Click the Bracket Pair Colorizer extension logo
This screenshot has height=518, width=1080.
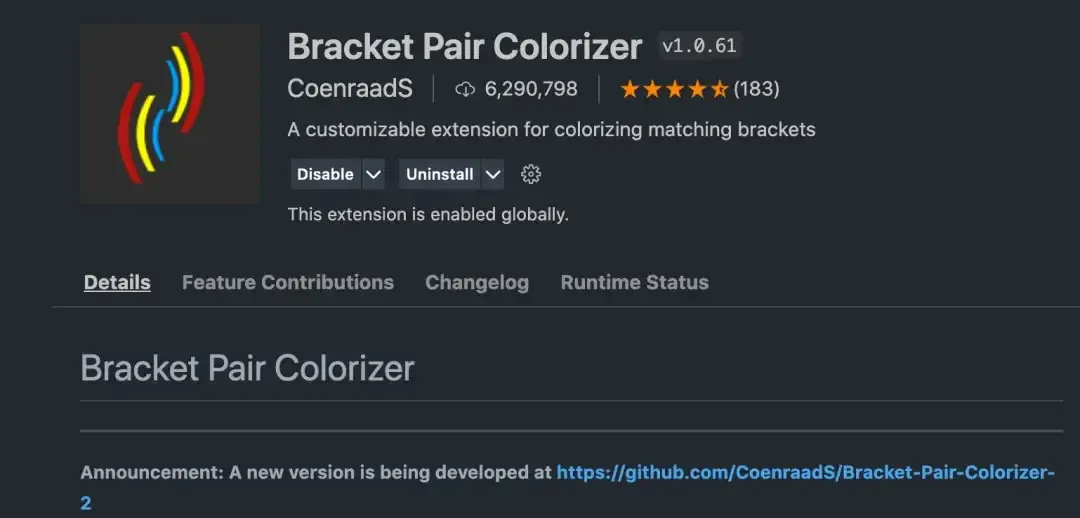169,113
